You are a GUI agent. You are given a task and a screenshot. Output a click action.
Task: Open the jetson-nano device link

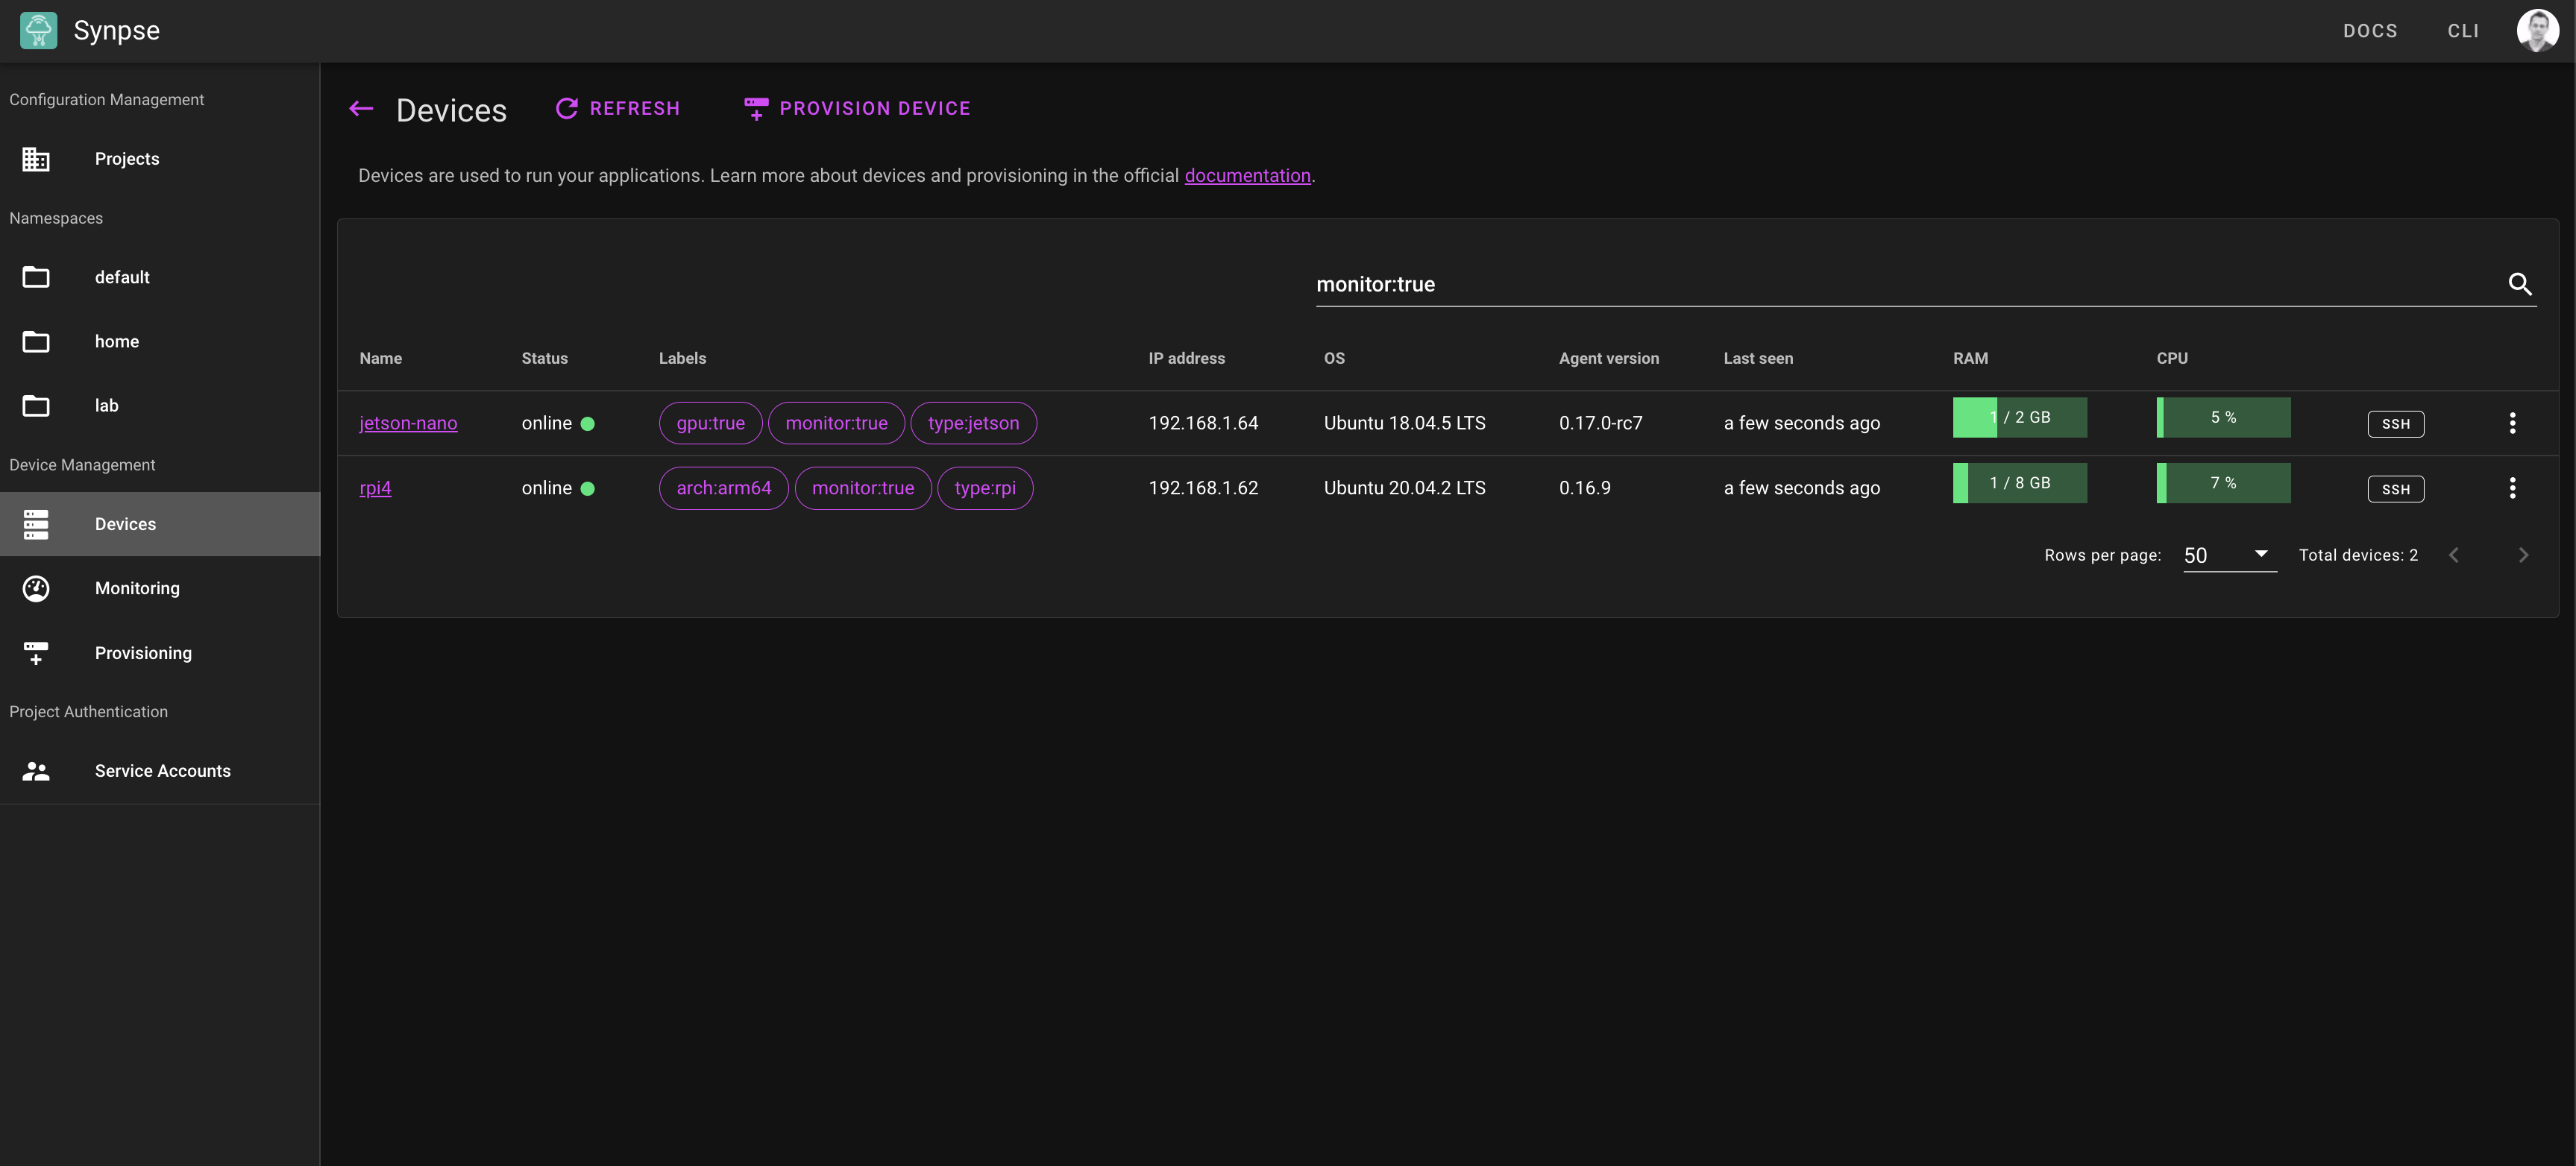click(x=408, y=423)
